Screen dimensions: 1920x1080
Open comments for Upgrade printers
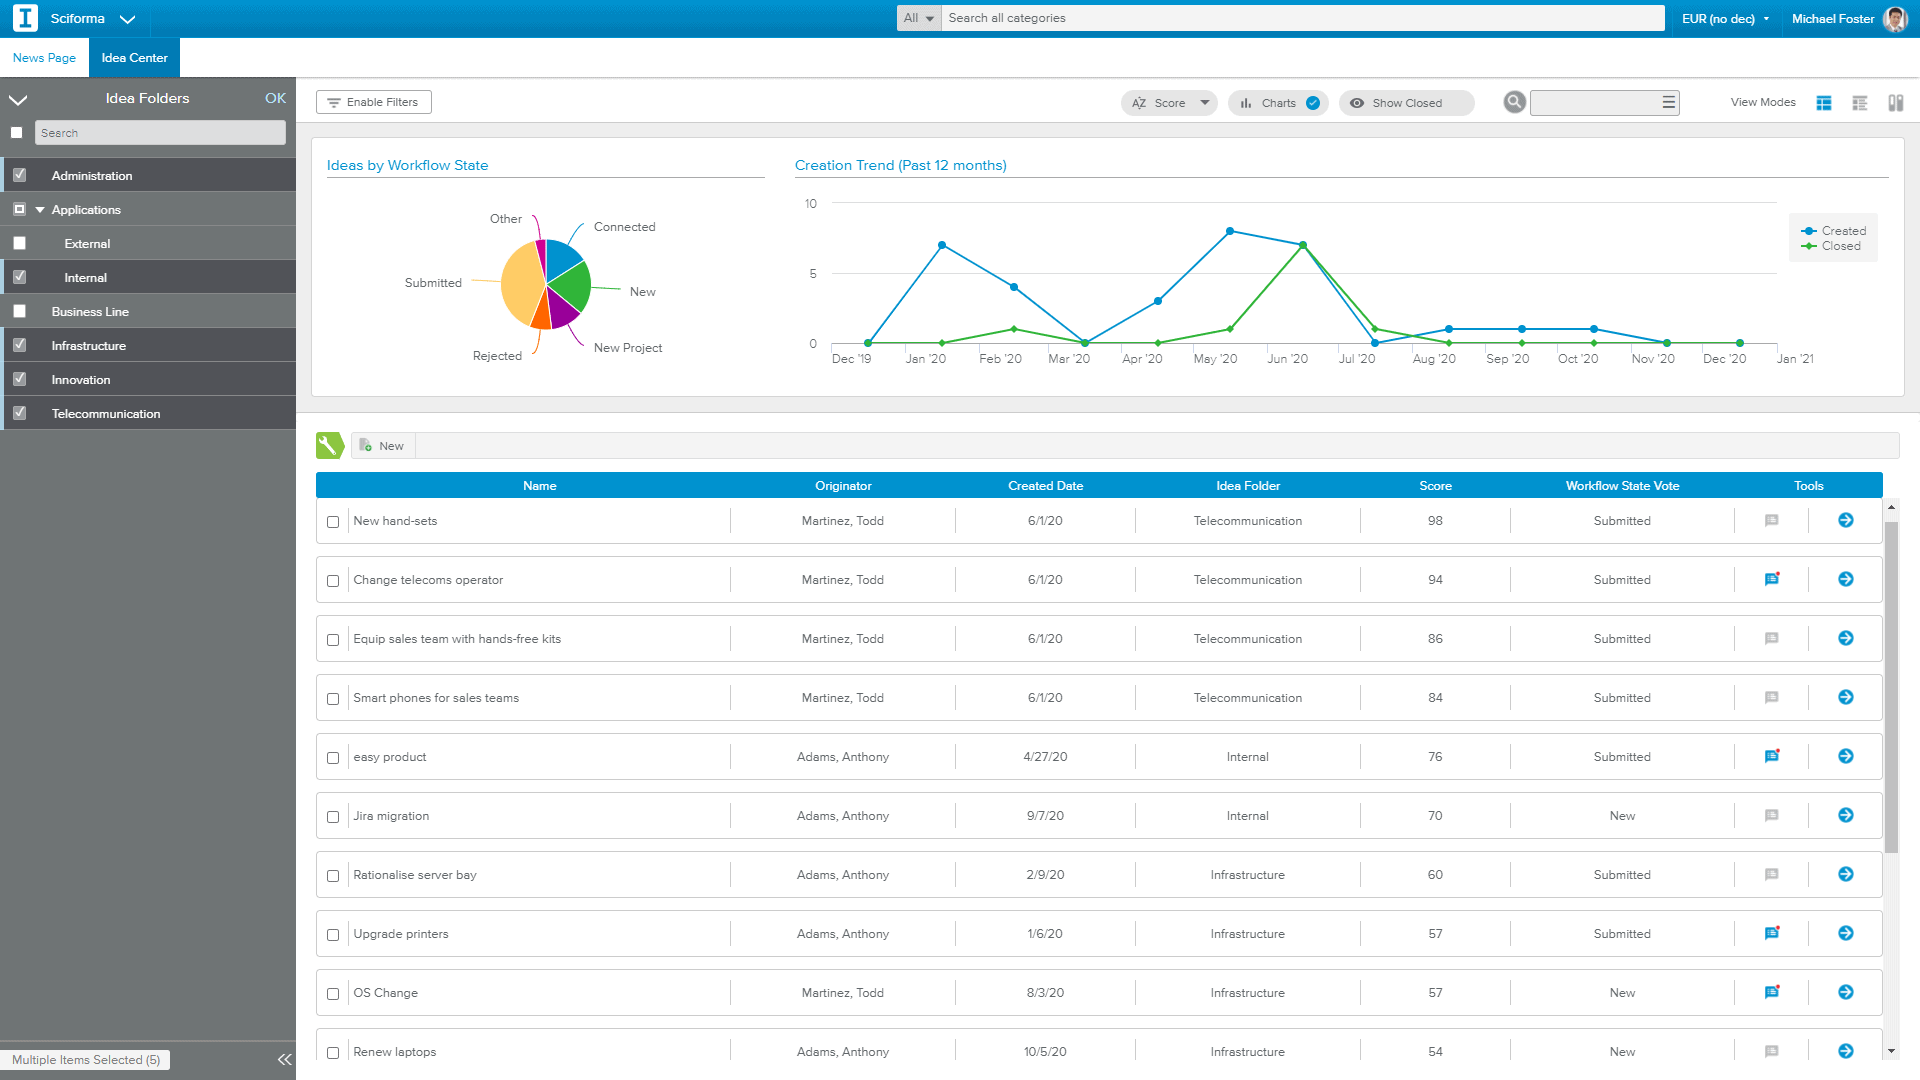1771,933
